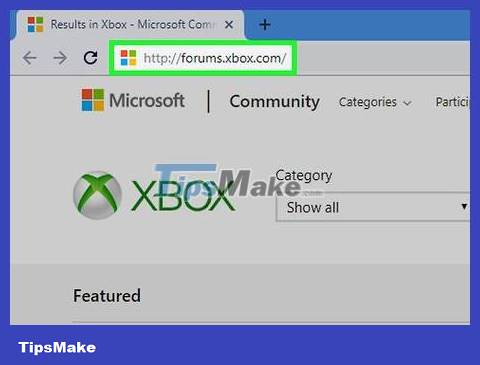This screenshot has height=365, width=480.
Task: Open the Community link
Action: 275,101
